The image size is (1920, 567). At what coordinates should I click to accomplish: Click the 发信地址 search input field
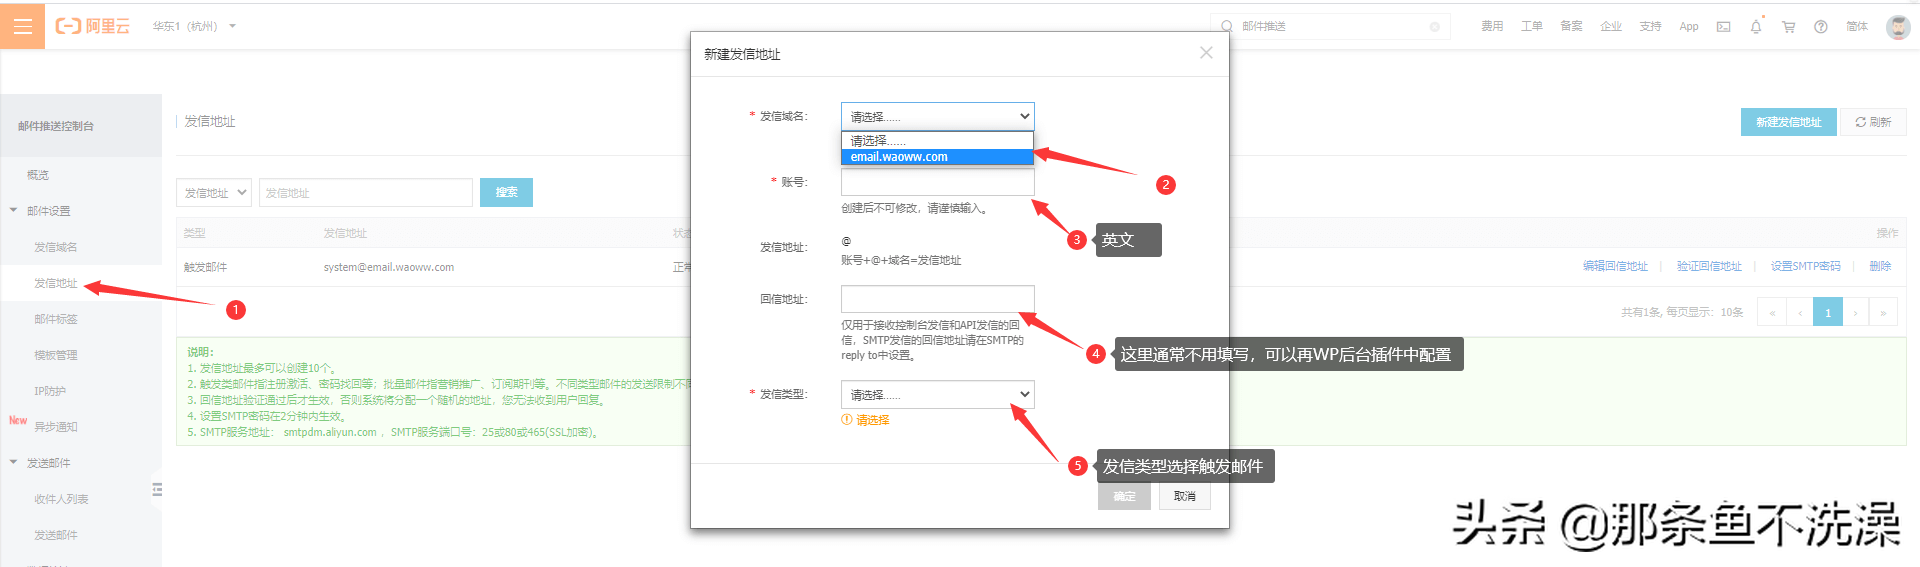(365, 192)
